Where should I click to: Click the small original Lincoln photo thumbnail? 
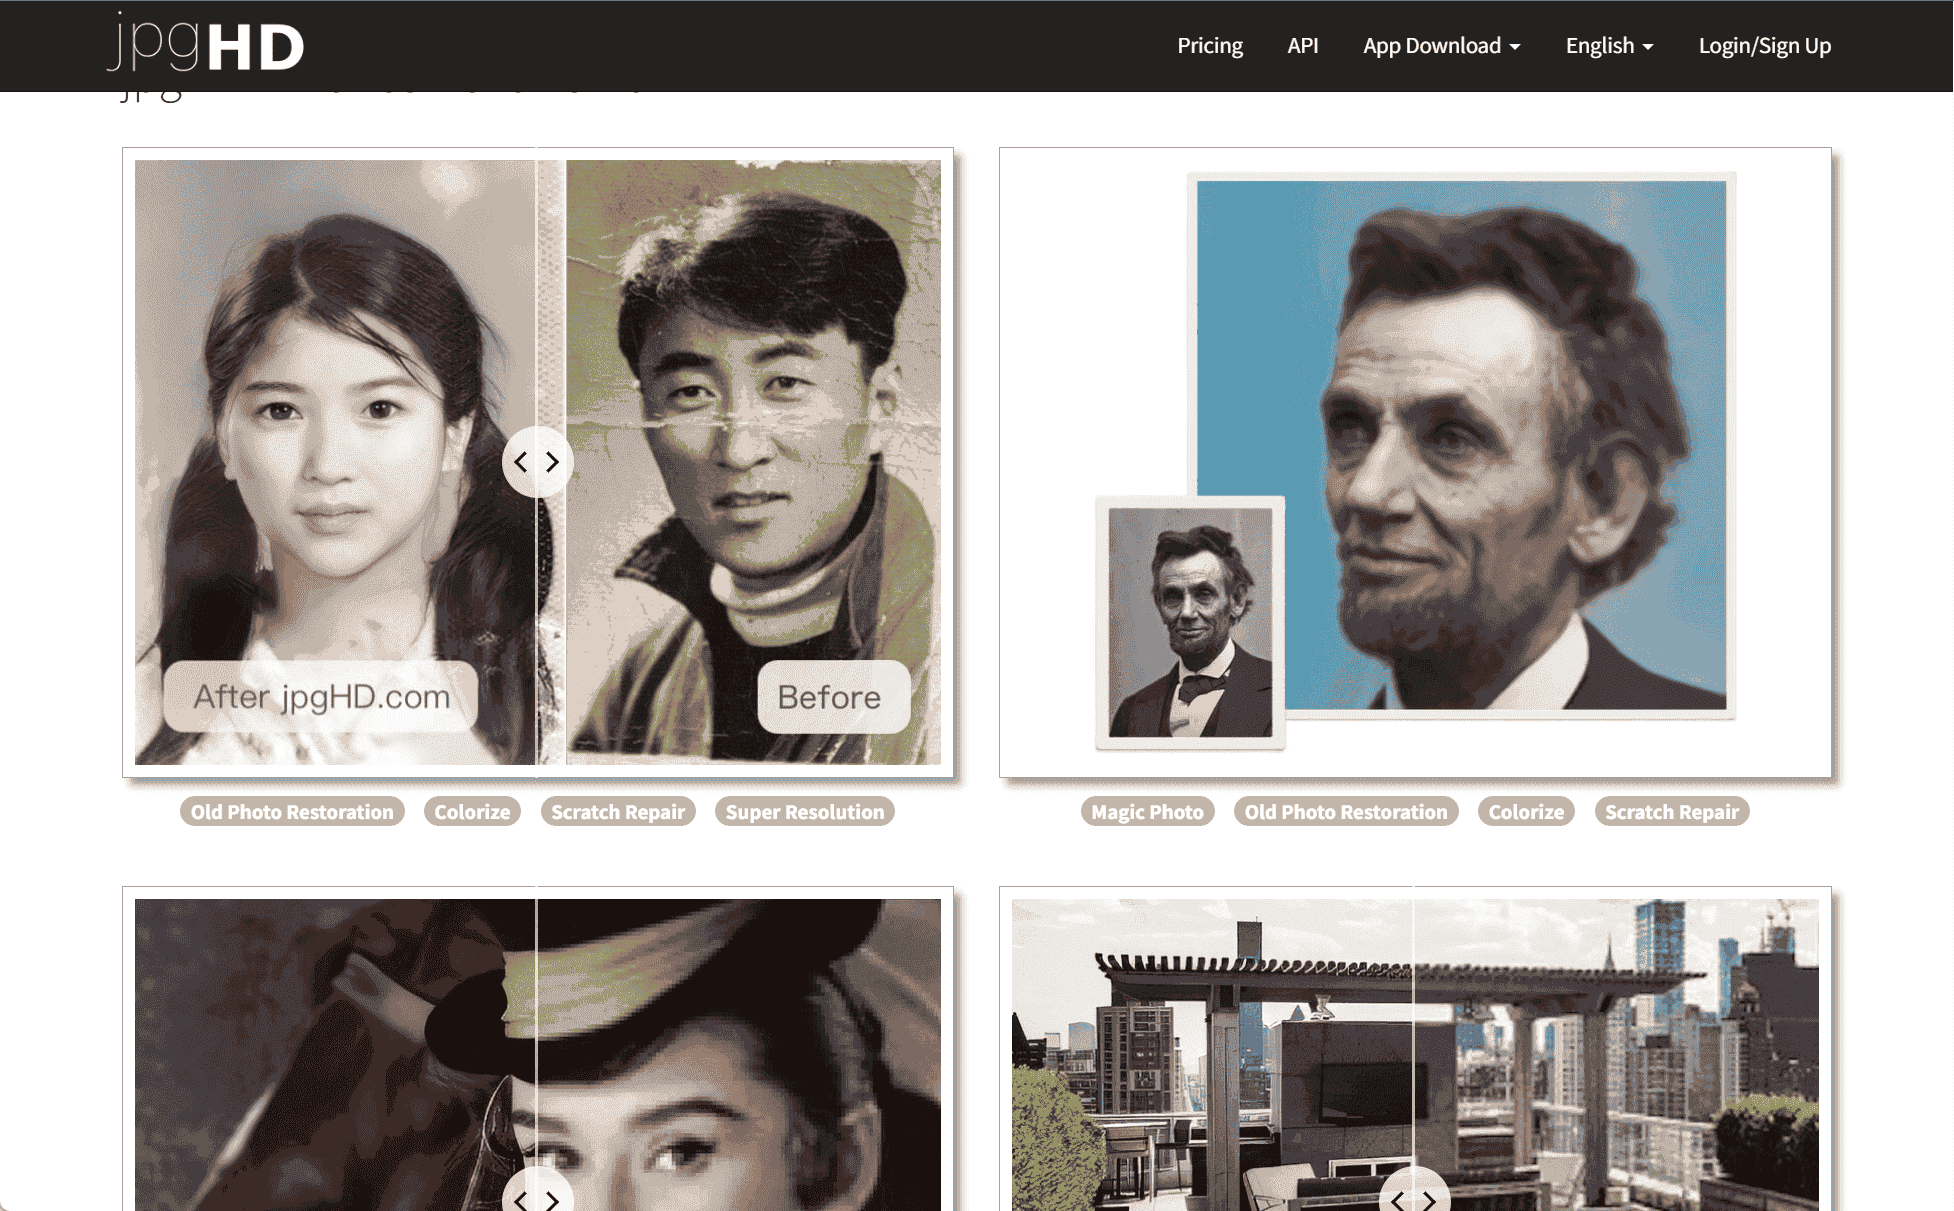1190,622
